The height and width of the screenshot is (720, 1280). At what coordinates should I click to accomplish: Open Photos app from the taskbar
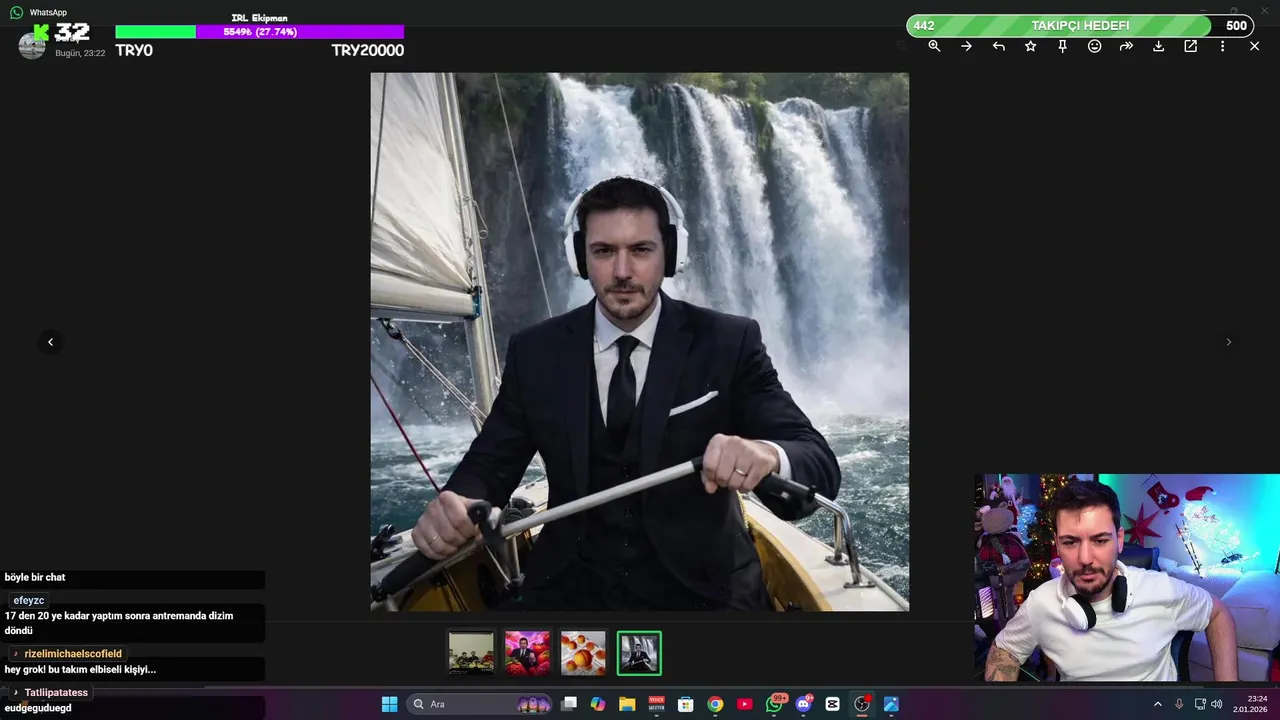point(891,704)
